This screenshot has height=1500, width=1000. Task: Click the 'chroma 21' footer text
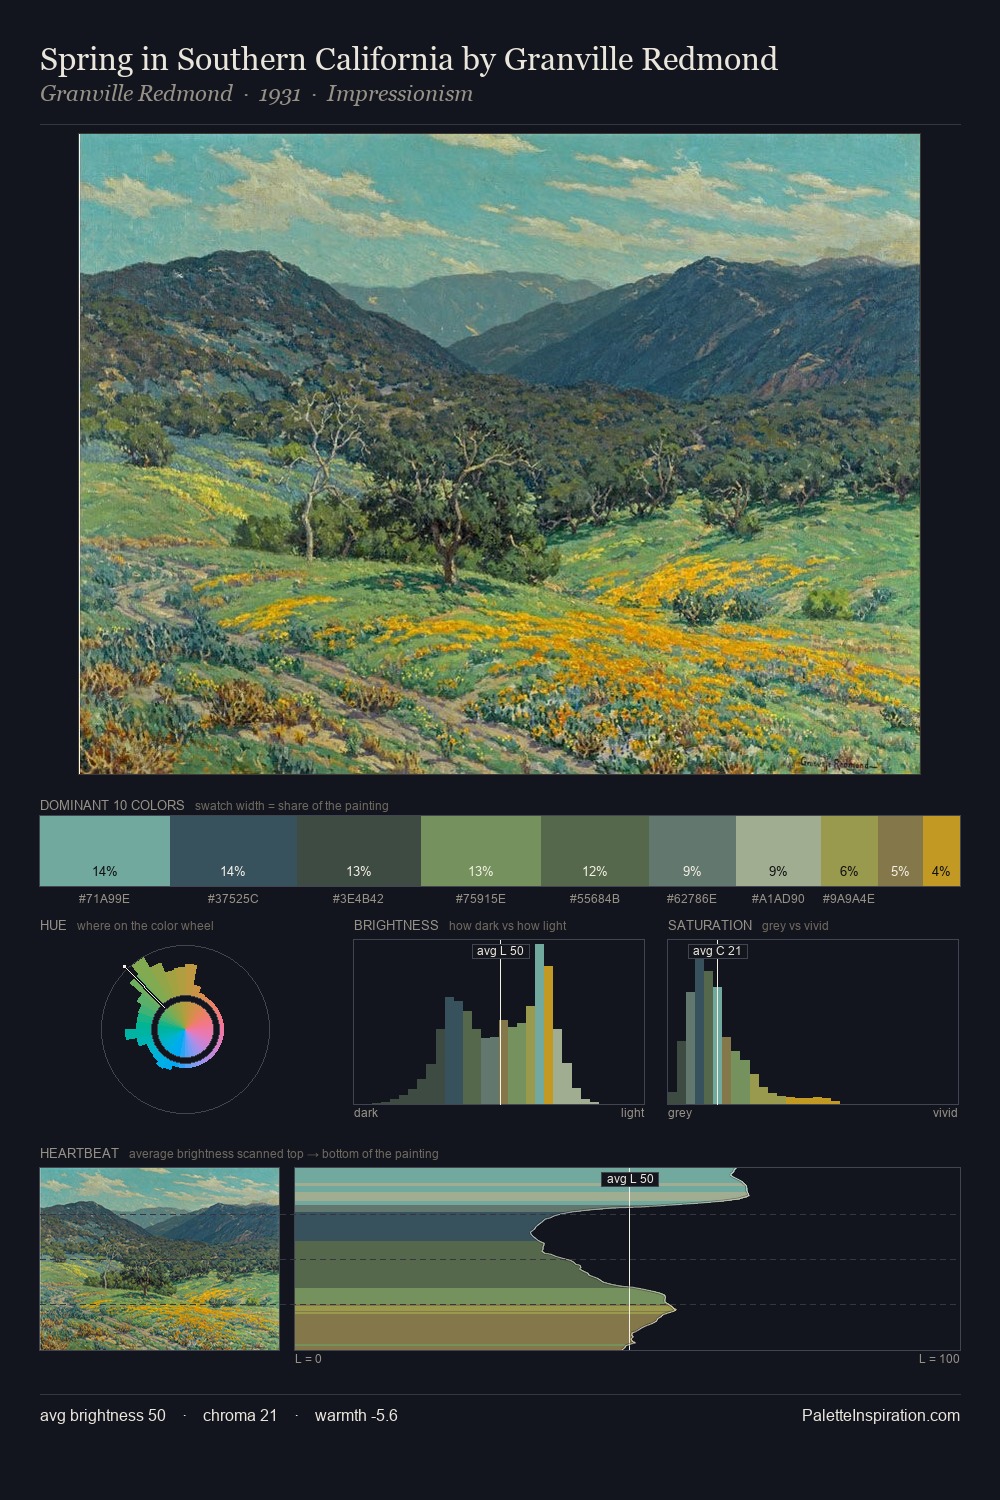point(240,1416)
